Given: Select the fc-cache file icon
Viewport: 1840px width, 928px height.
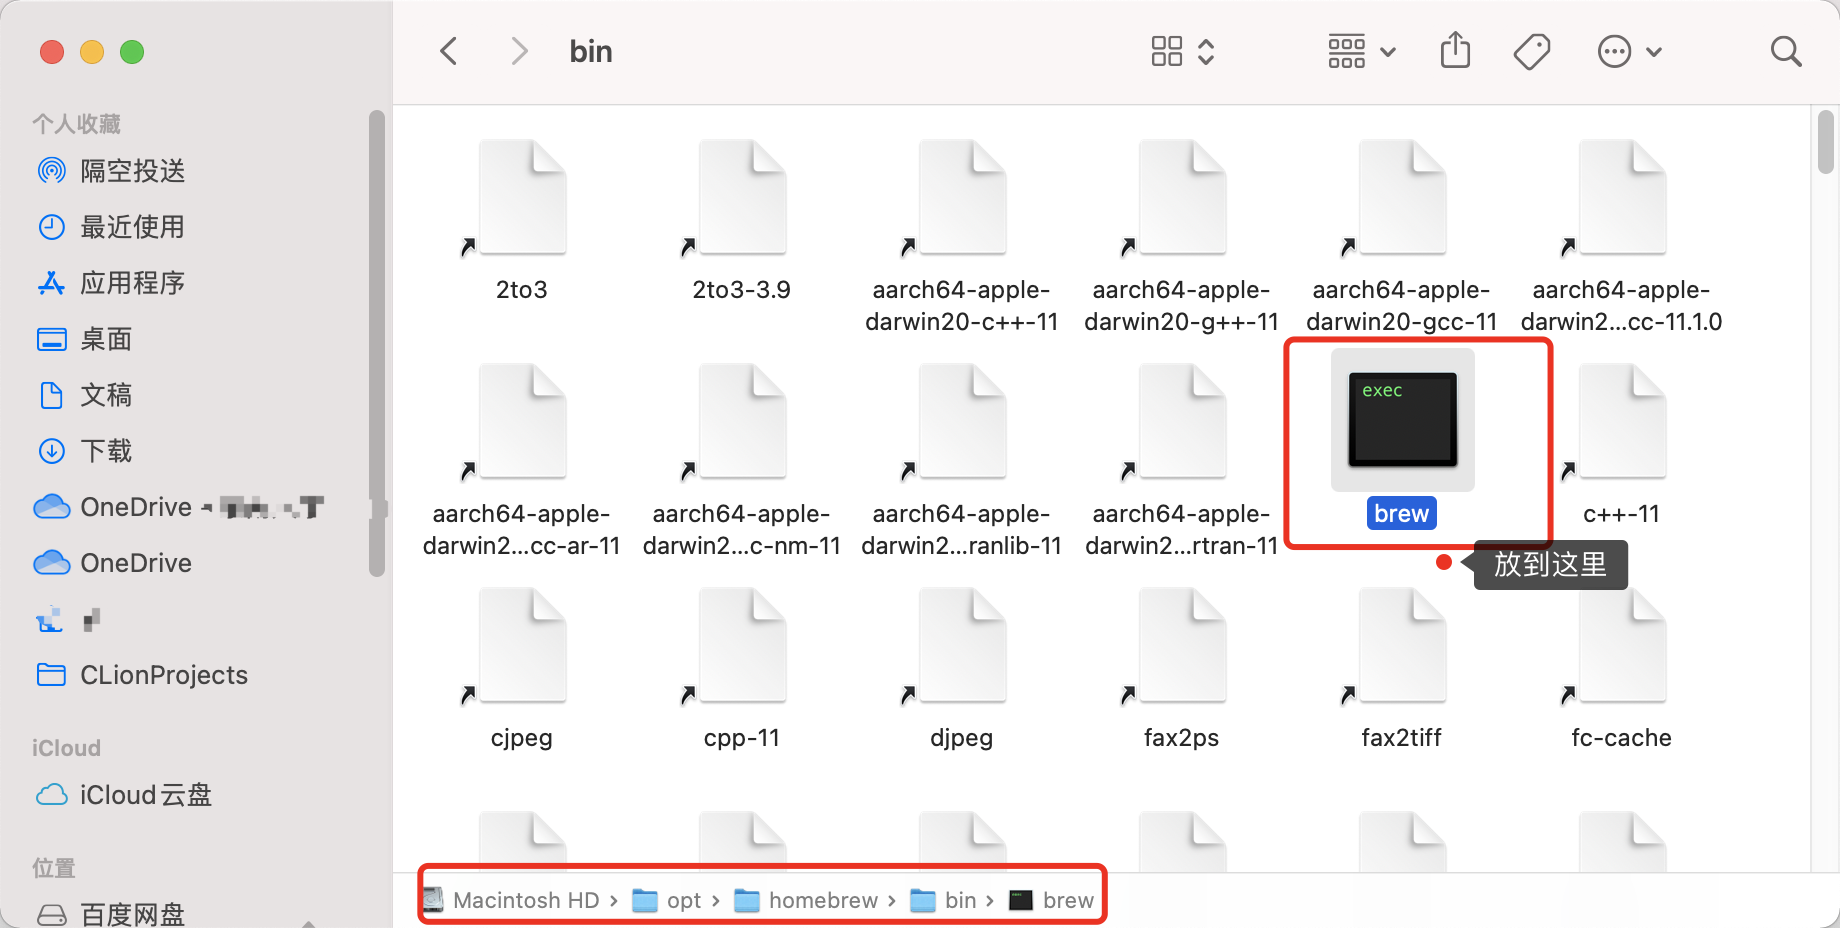Looking at the screenshot, I should [1620, 645].
